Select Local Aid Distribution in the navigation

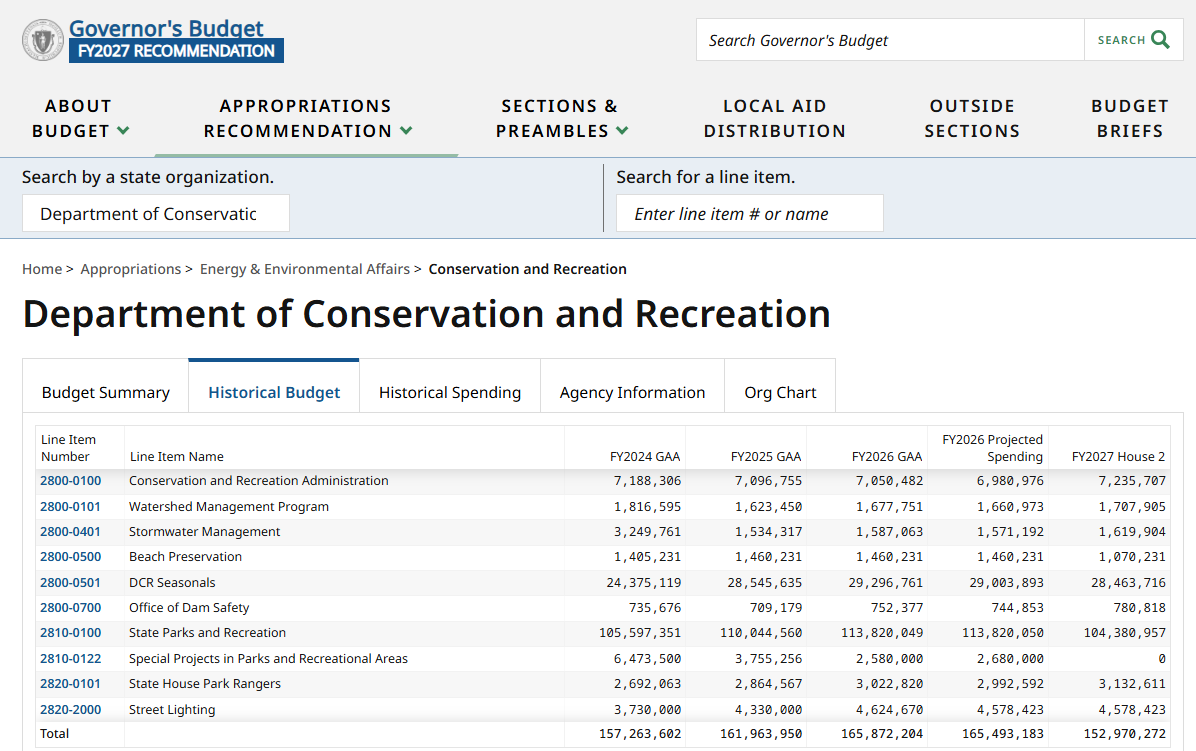(775, 118)
